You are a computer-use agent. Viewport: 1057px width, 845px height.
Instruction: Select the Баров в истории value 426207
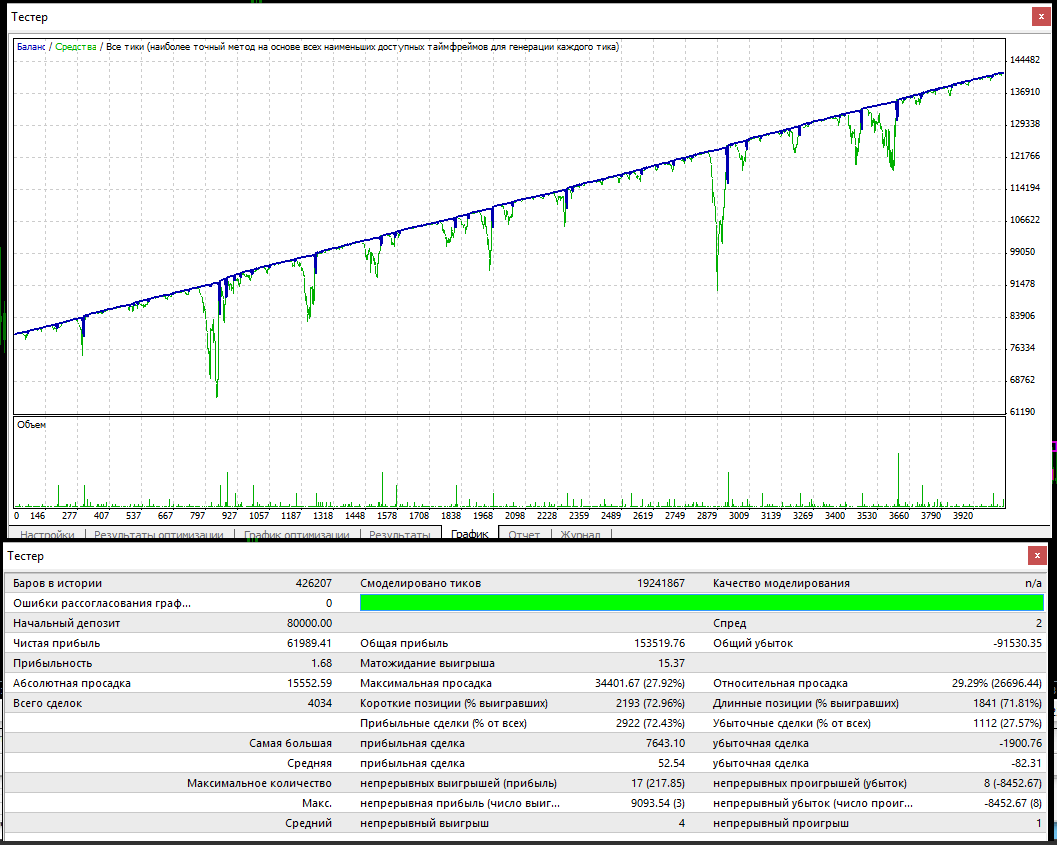click(x=313, y=583)
